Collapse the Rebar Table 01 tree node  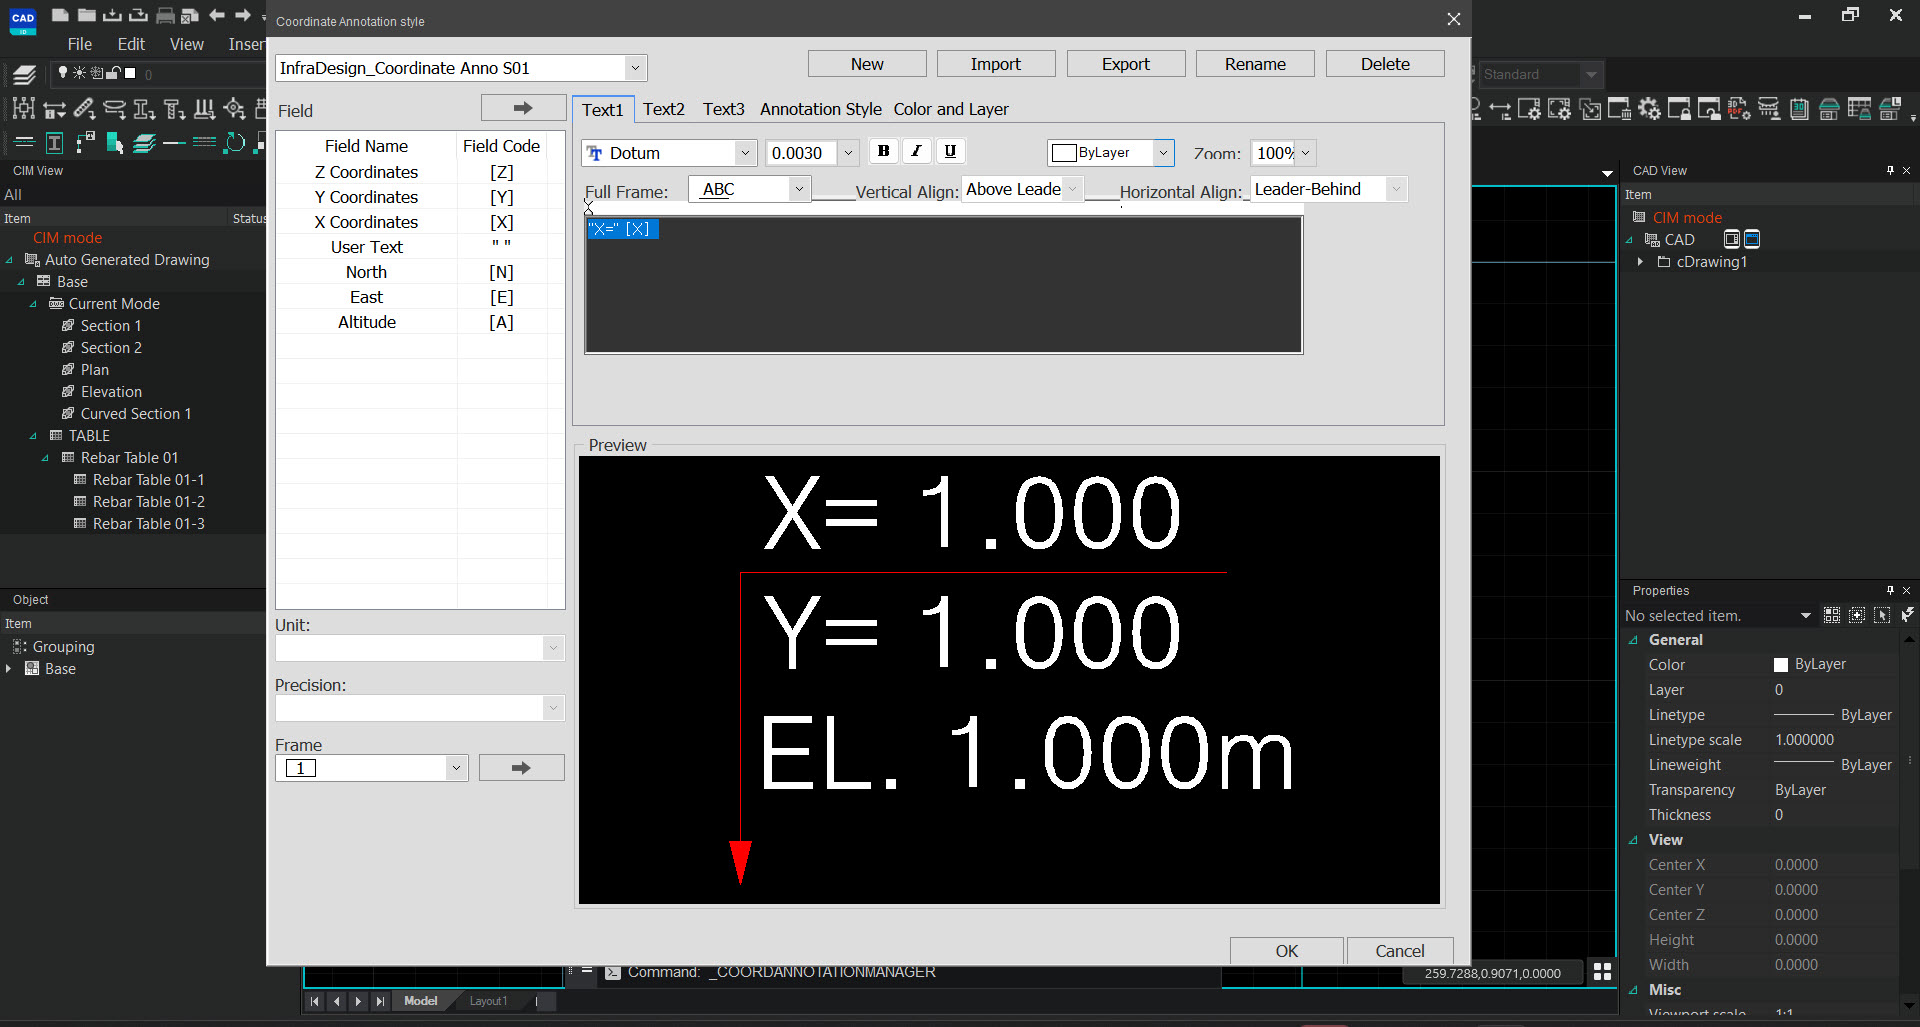tap(45, 458)
